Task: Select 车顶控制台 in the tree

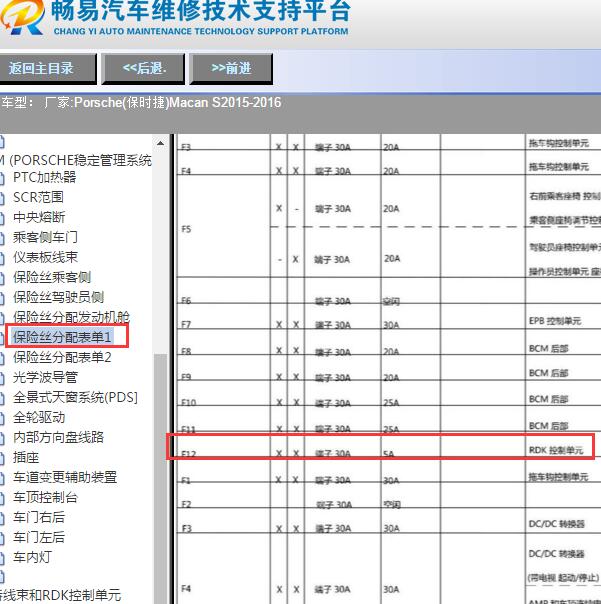Action: point(45,498)
